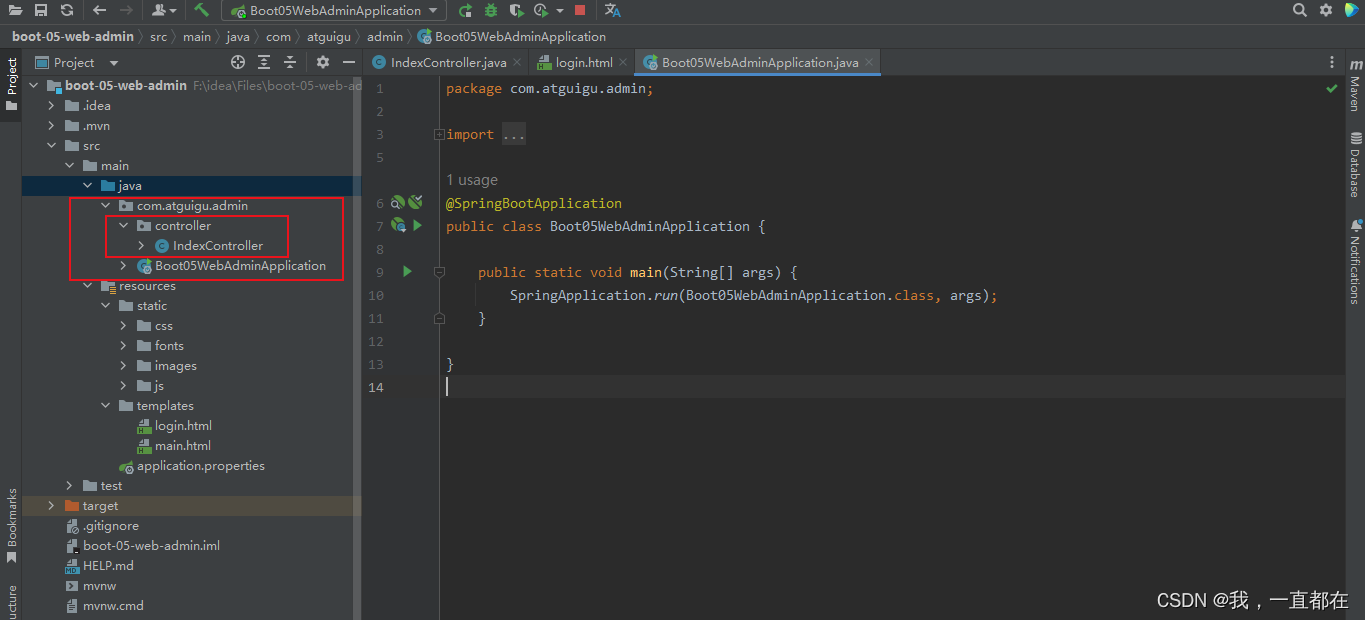Click the 'atguigu' breadcrumb segment
Image resolution: width=1365 pixels, height=620 pixels.
click(x=329, y=37)
